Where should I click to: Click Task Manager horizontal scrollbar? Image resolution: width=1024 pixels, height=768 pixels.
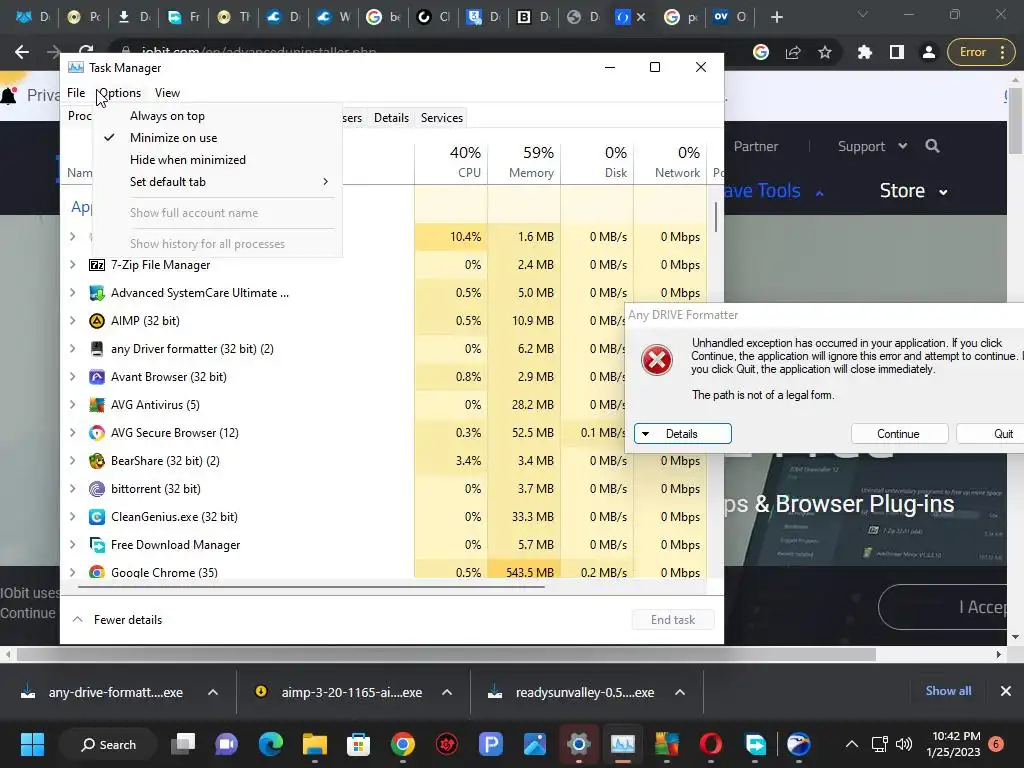[x=311, y=586]
